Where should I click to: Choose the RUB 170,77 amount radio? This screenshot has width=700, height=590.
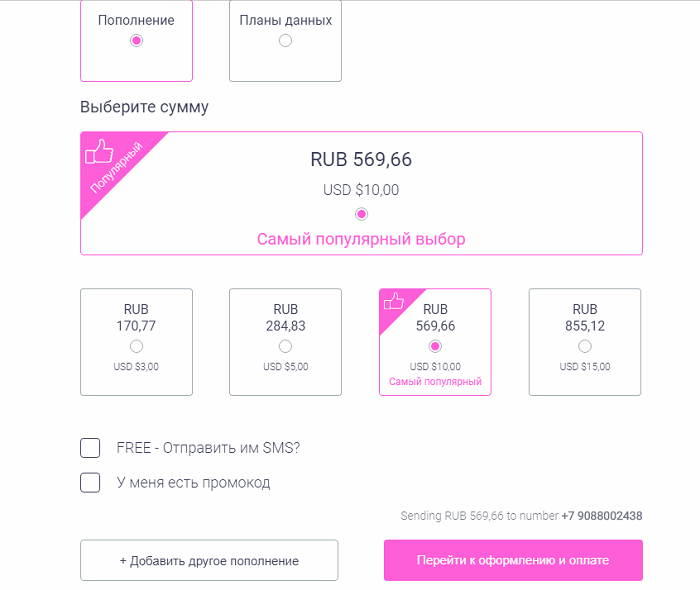136,346
